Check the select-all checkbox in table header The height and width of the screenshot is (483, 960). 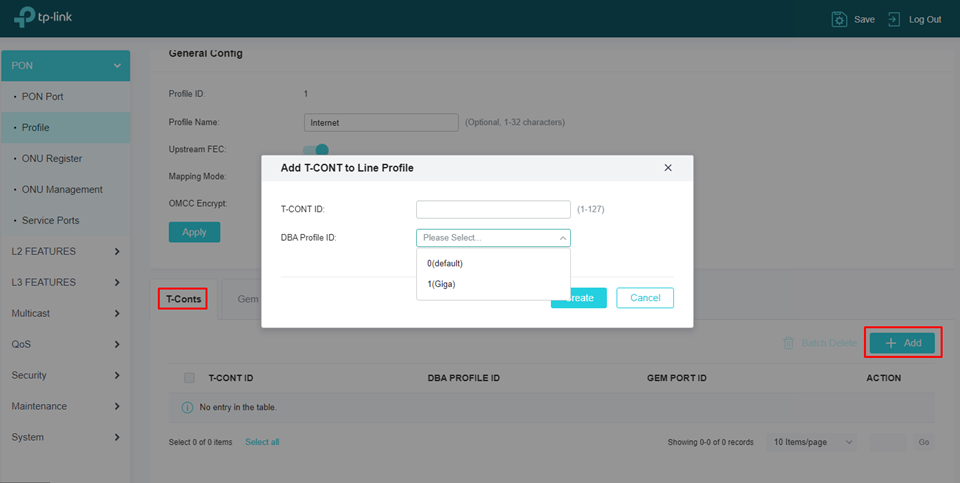click(x=189, y=378)
